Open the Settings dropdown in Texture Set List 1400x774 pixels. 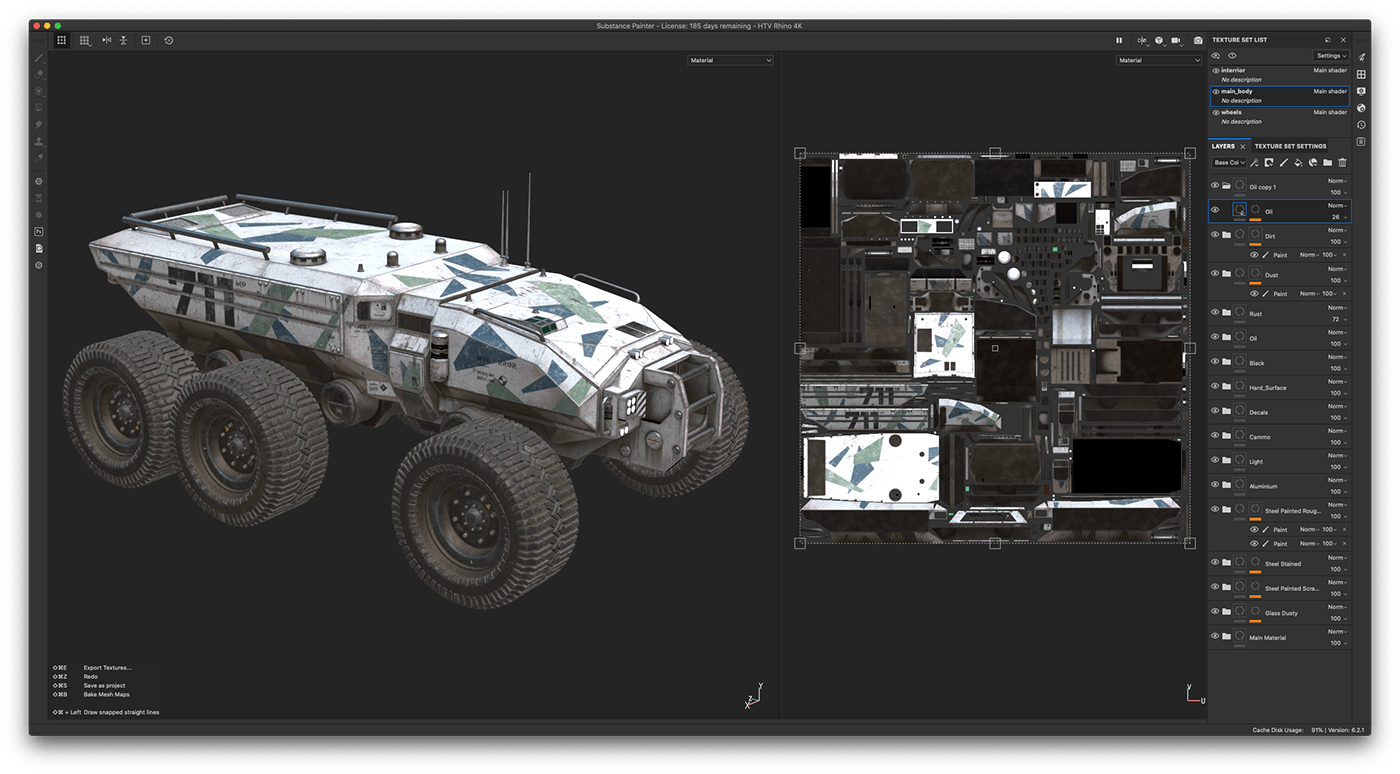(x=1330, y=56)
